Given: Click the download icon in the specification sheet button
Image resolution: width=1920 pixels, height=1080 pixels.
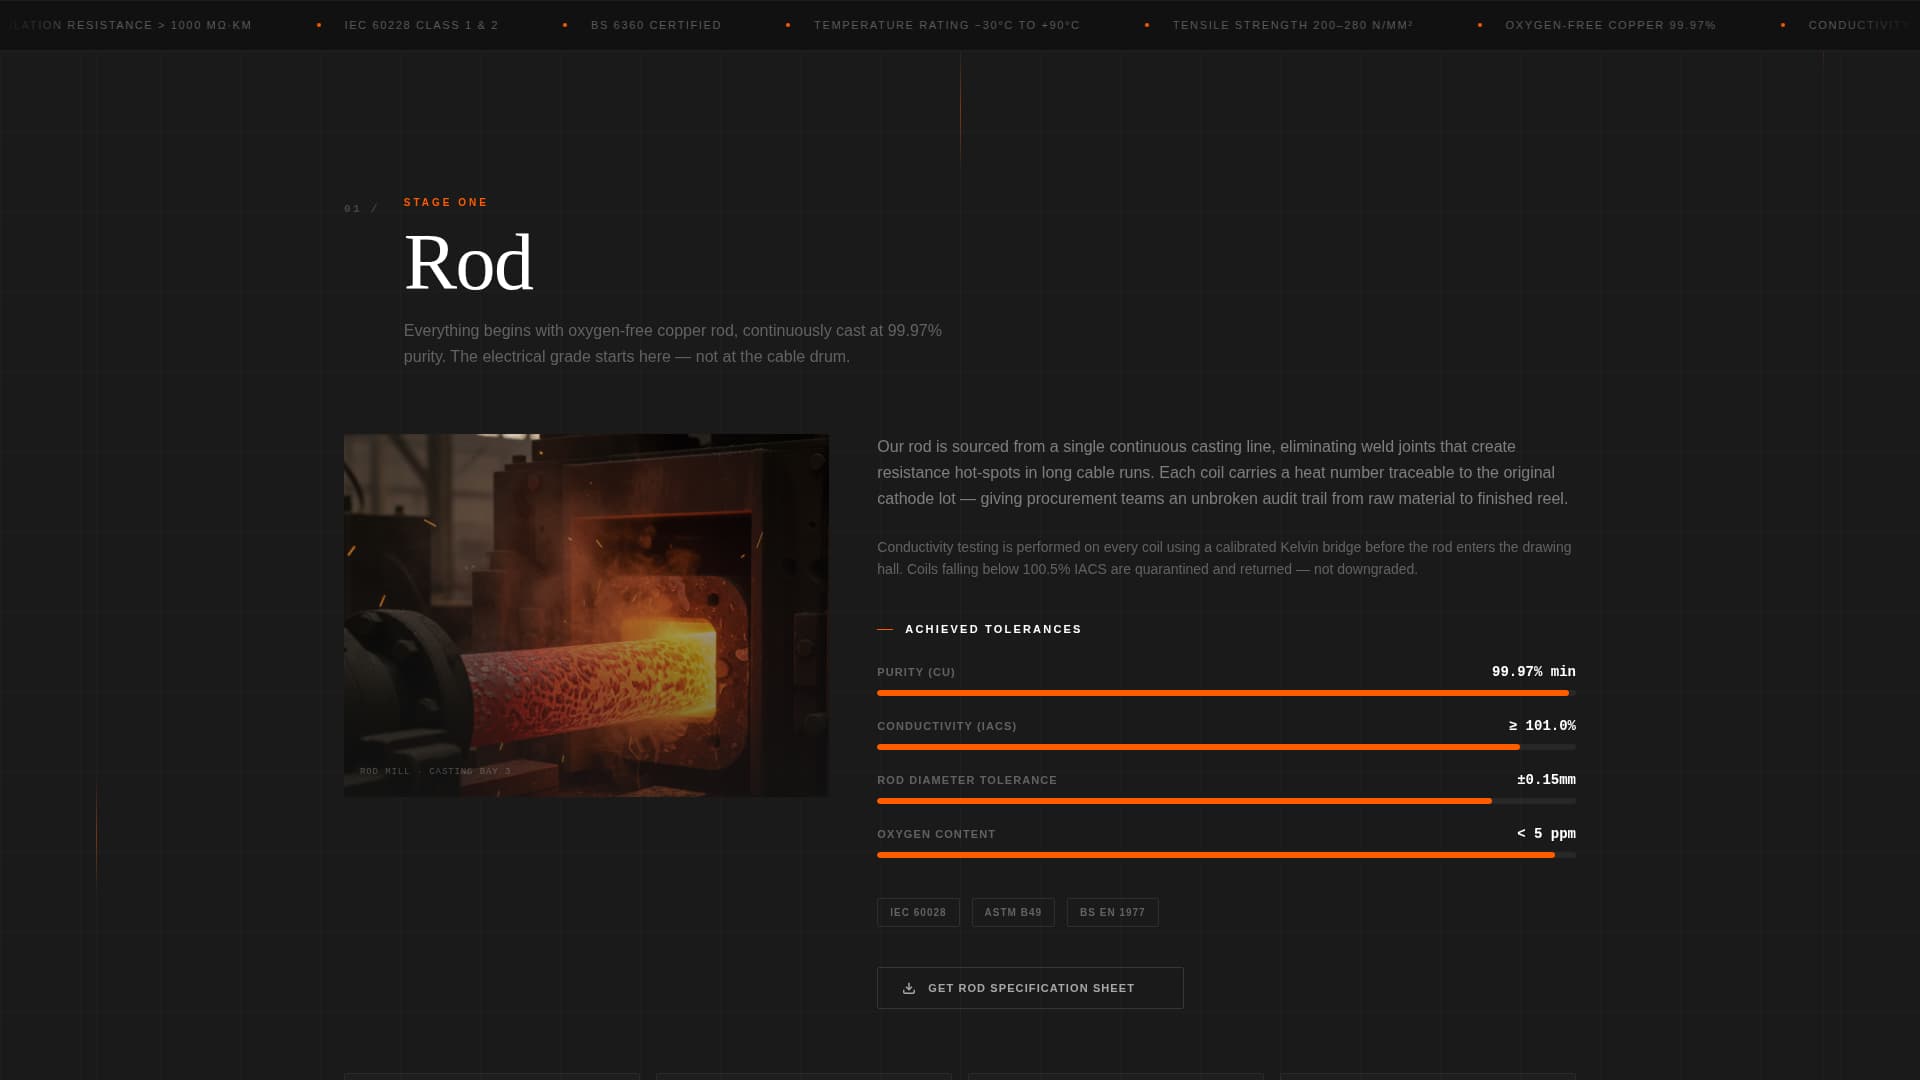Looking at the screenshot, I should point(908,988).
